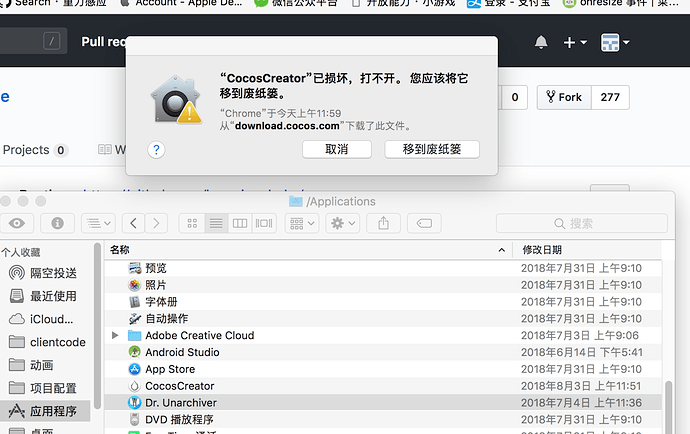Screen dimensions: 690x434
Task: Open the Finder path list dropdown
Action: [x=98, y=223]
